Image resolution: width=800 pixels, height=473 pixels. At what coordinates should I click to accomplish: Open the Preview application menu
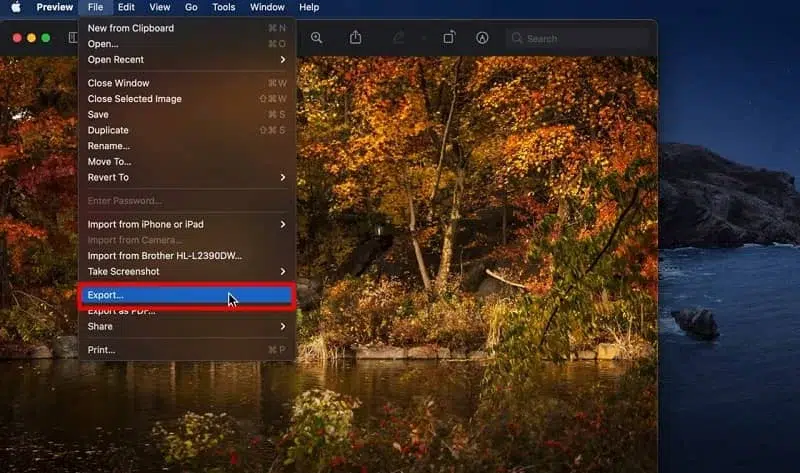click(55, 7)
